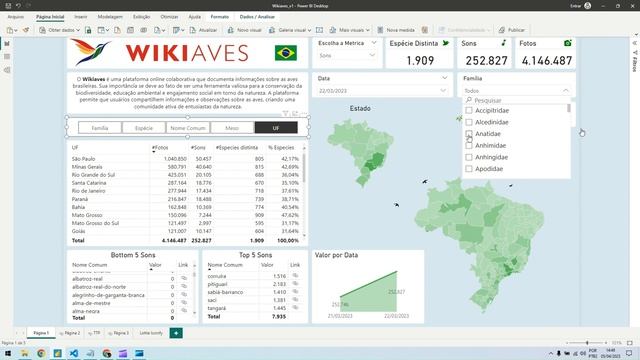
Task: Select the UF slicer button
Action: click(276, 128)
